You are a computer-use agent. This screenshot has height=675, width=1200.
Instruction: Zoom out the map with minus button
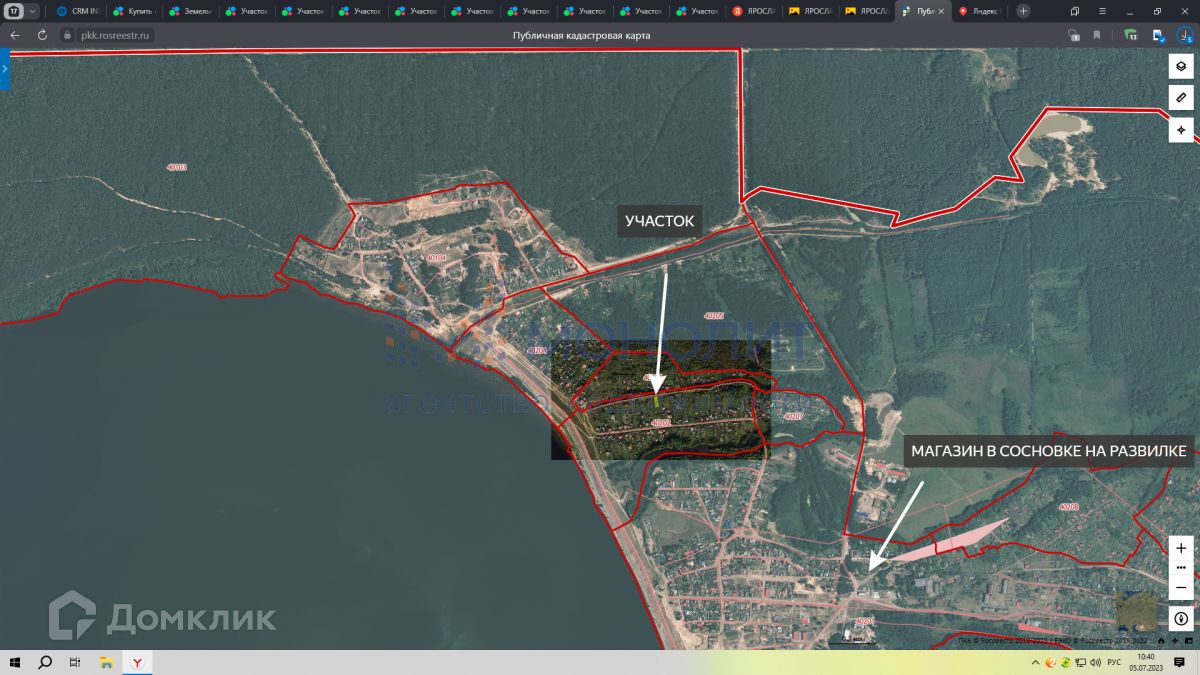pos(1181,587)
